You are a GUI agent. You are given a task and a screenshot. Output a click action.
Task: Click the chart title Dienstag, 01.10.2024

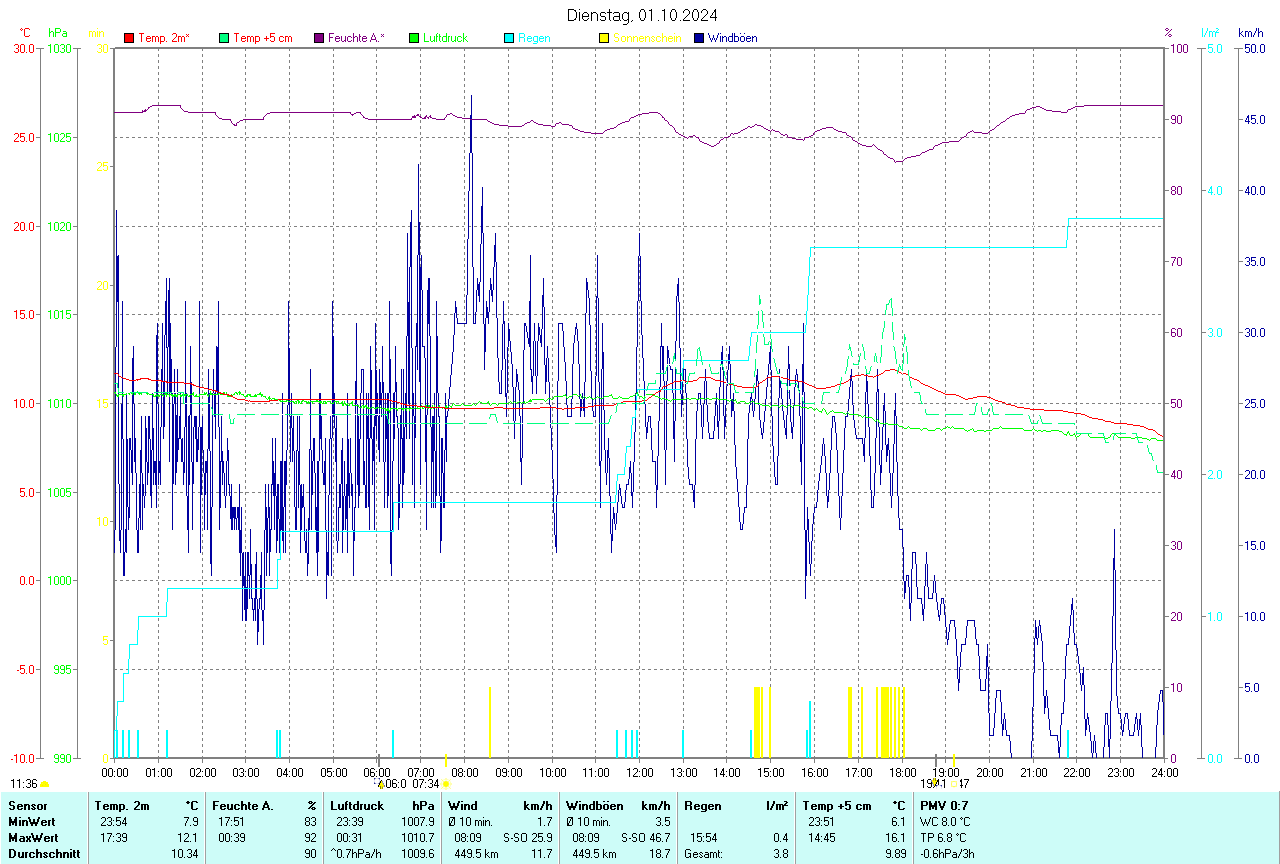[x=641, y=15]
